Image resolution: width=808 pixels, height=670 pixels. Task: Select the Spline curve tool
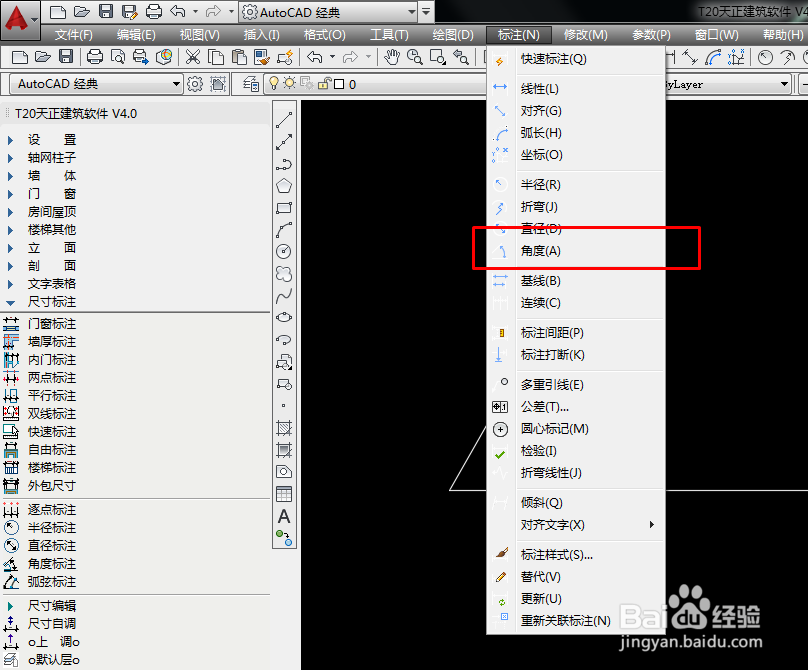(x=284, y=296)
